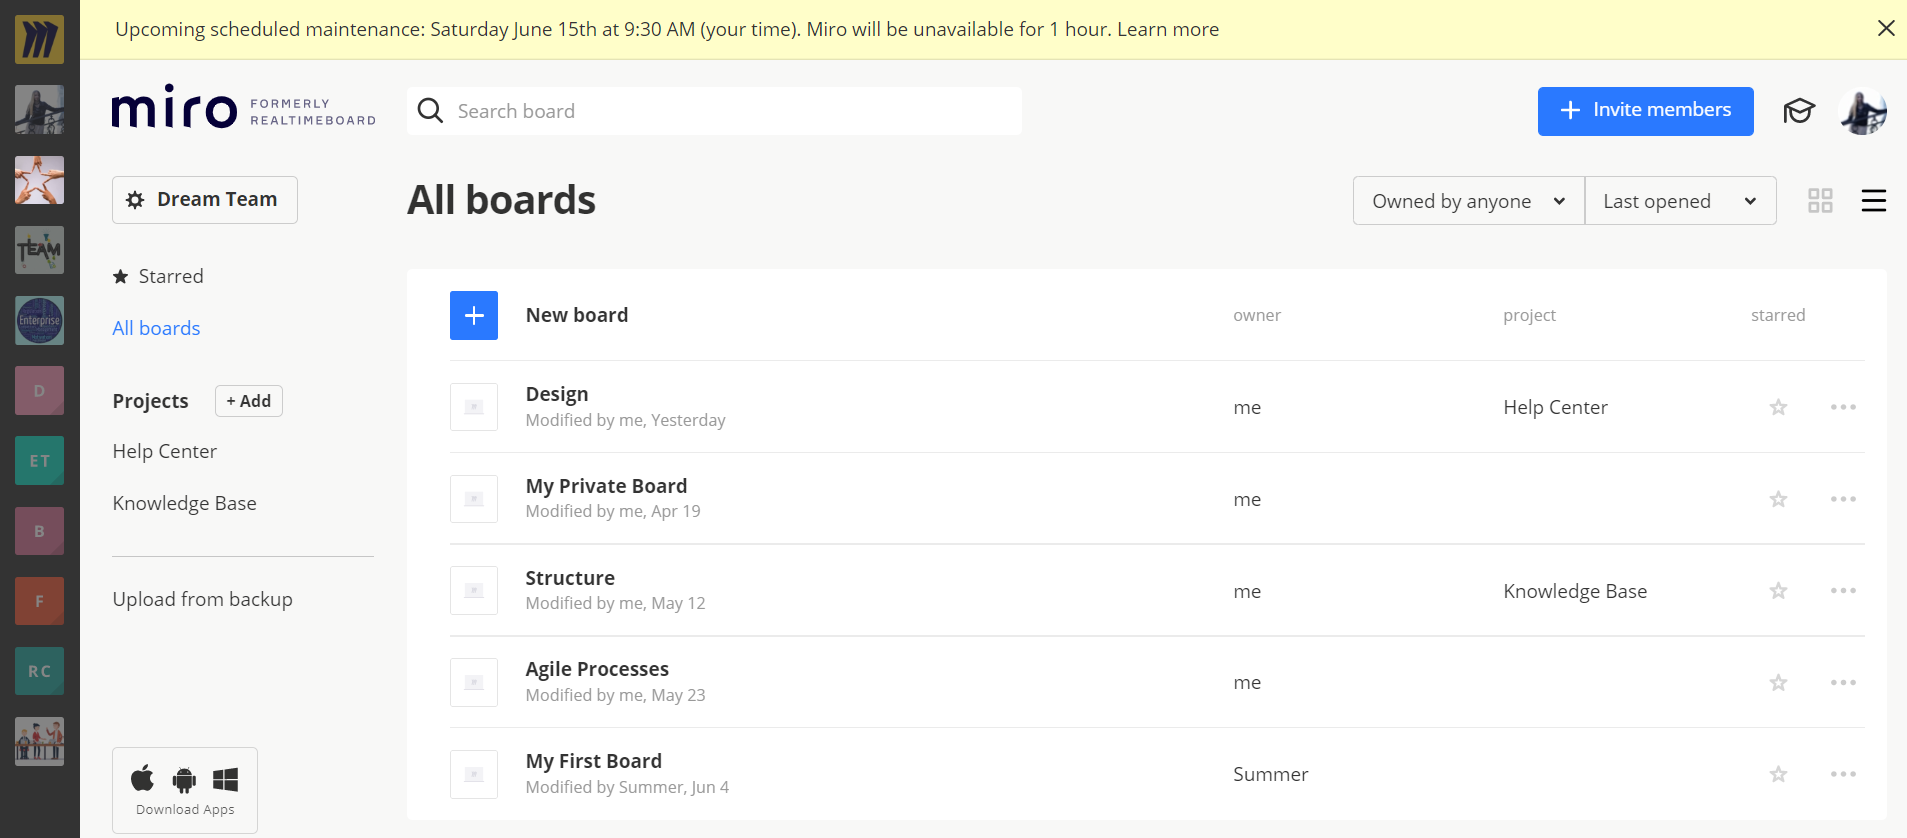1907x838 pixels.
Task: Open more options for Design board
Action: (x=1842, y=407)
